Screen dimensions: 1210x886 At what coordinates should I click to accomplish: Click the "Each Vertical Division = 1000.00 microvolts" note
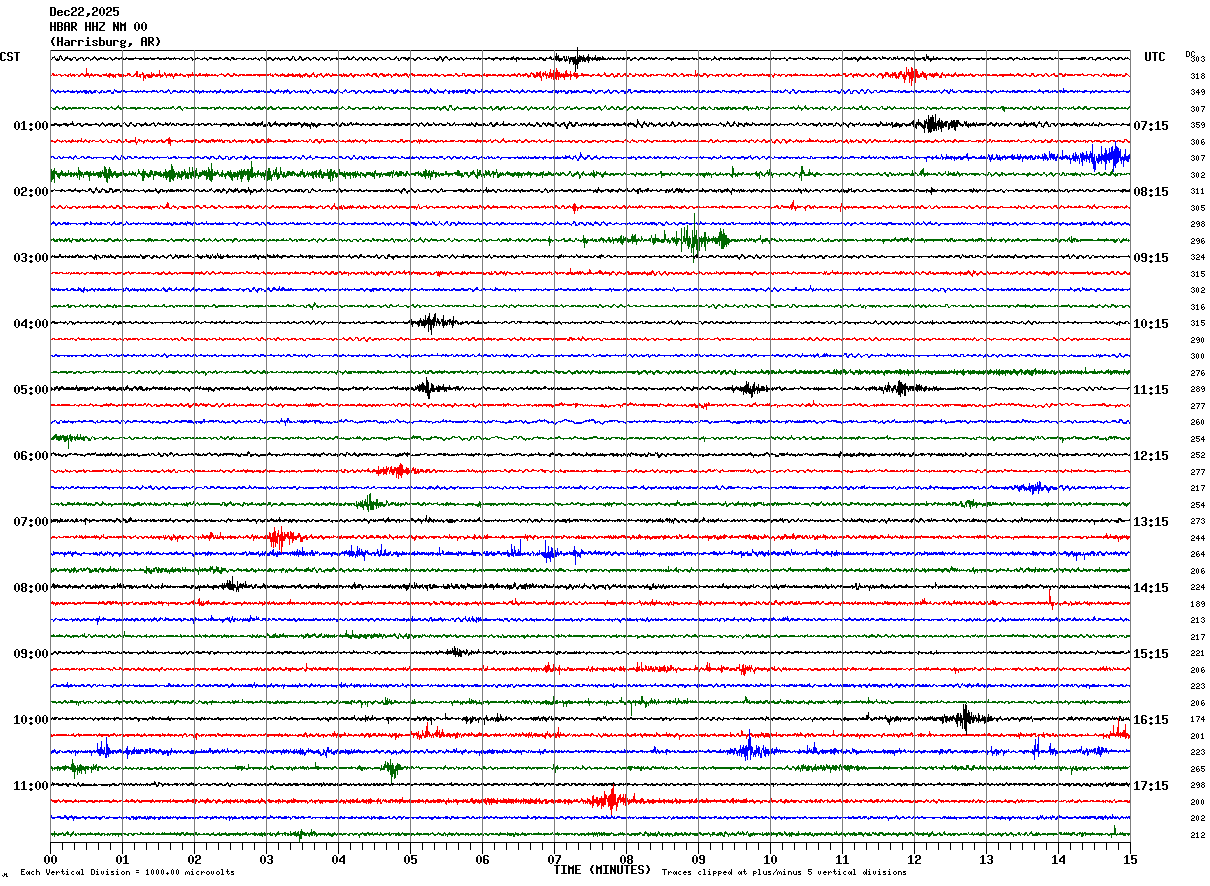point(128,872)
